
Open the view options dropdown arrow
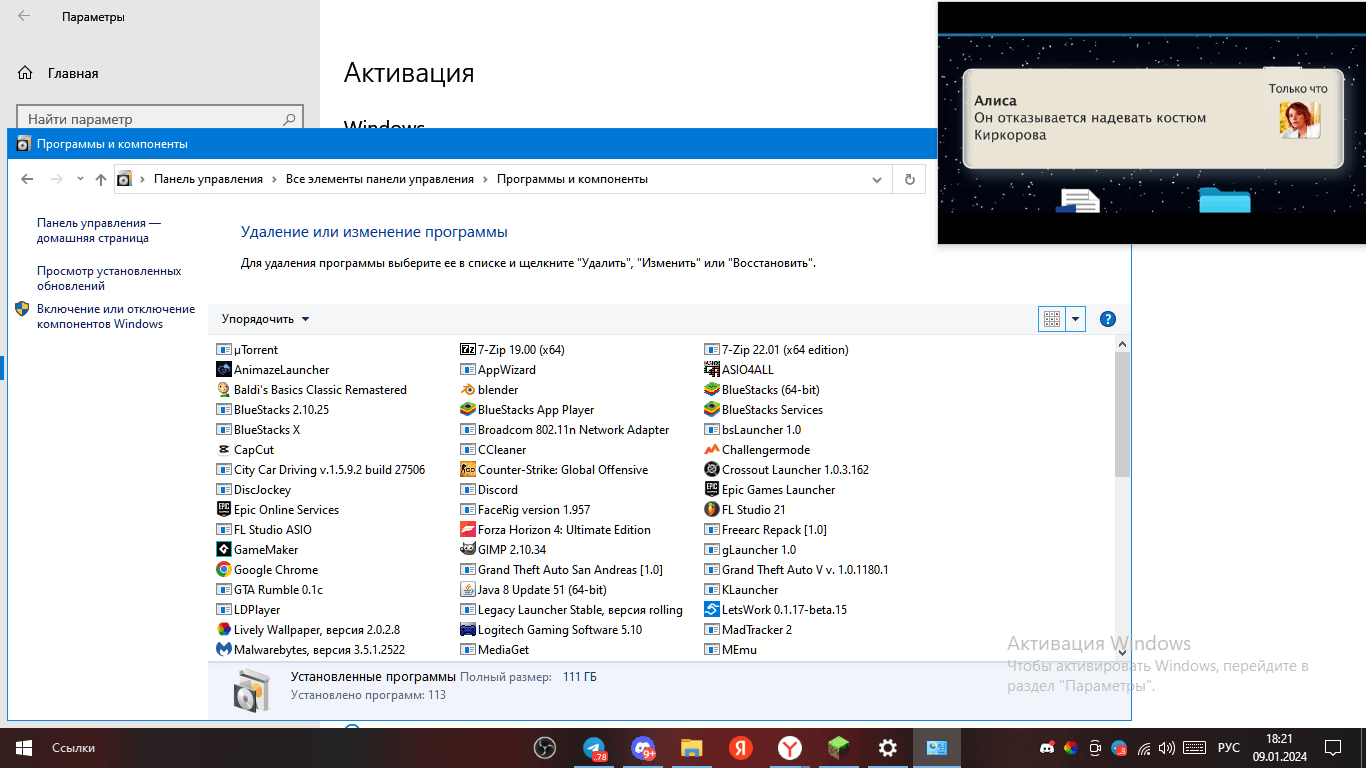[1076, 319]
